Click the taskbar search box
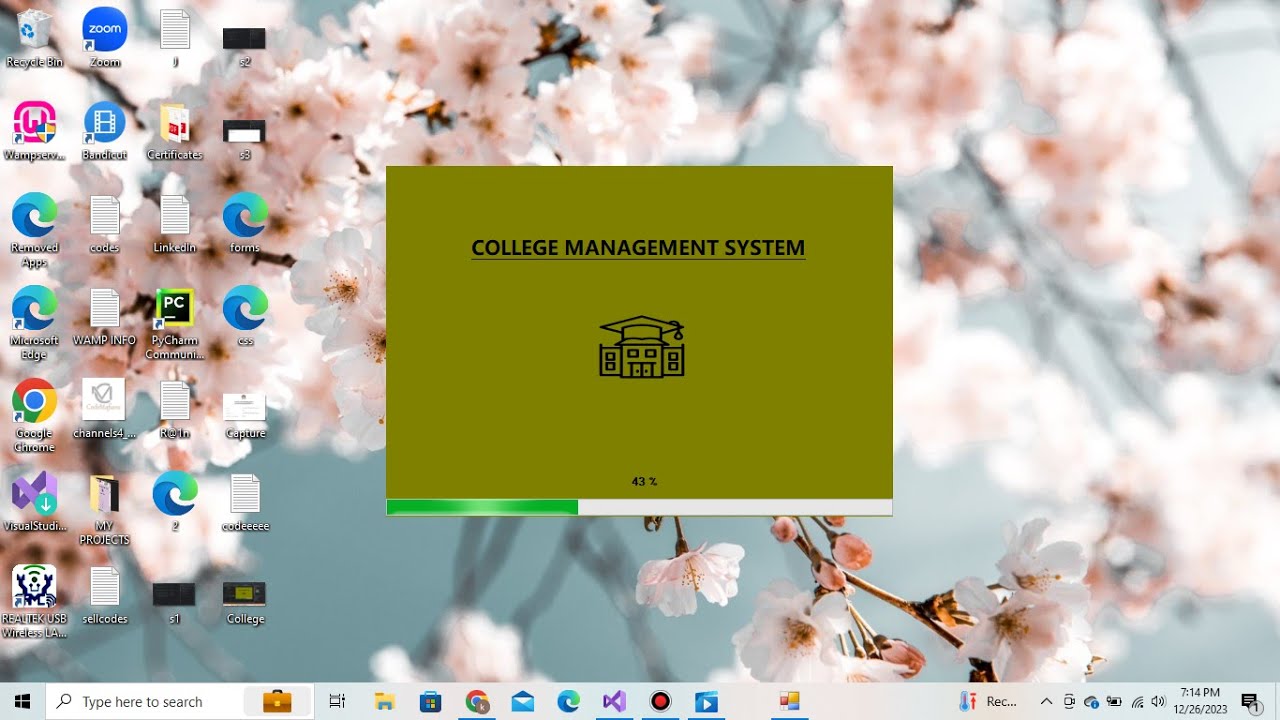1280x720 pixels. pyautogui.click(x=180, y=702)
